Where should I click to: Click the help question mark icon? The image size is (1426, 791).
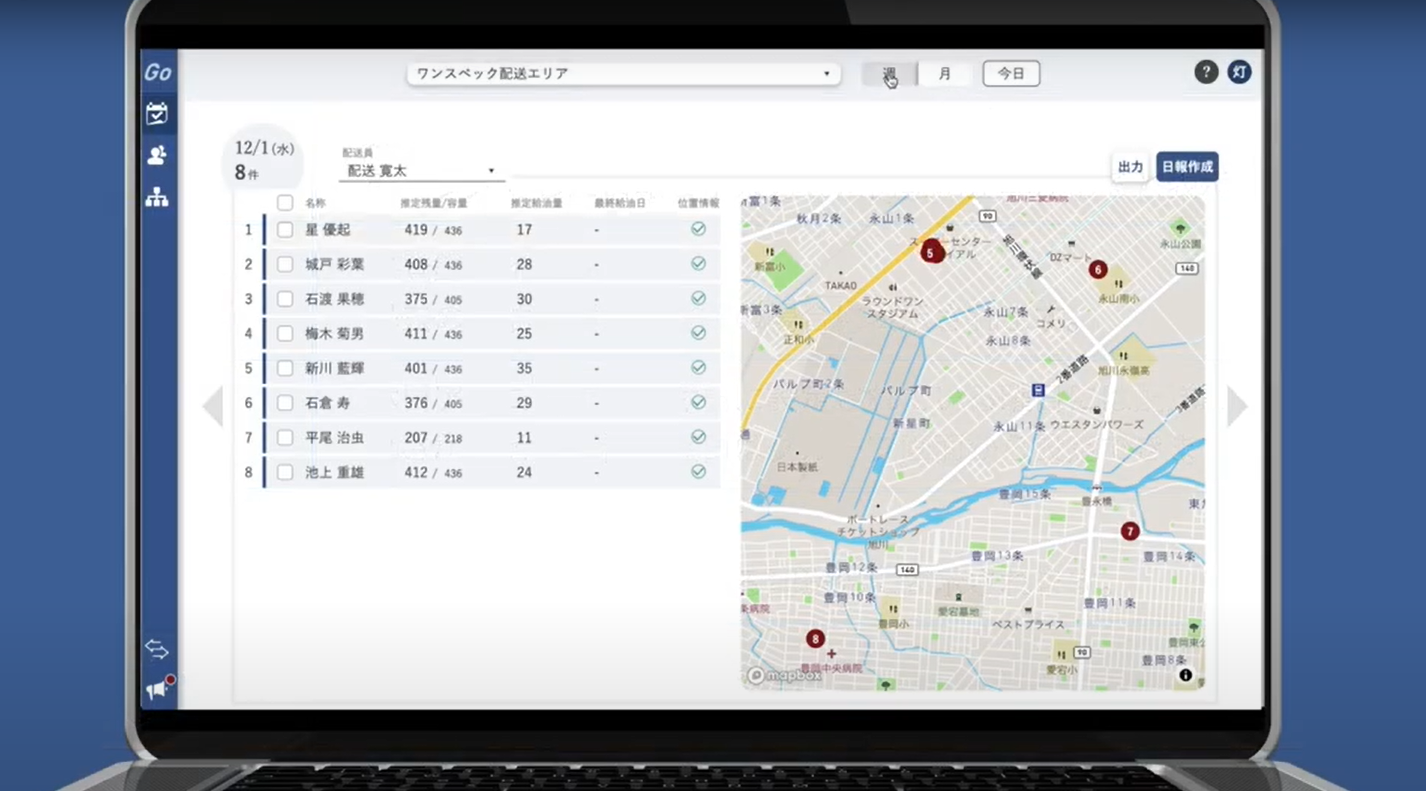pyautogui.click(x=1206, y=72)
